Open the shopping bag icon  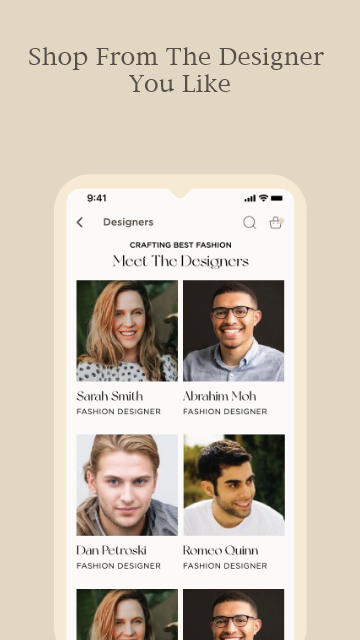(276, 222)
